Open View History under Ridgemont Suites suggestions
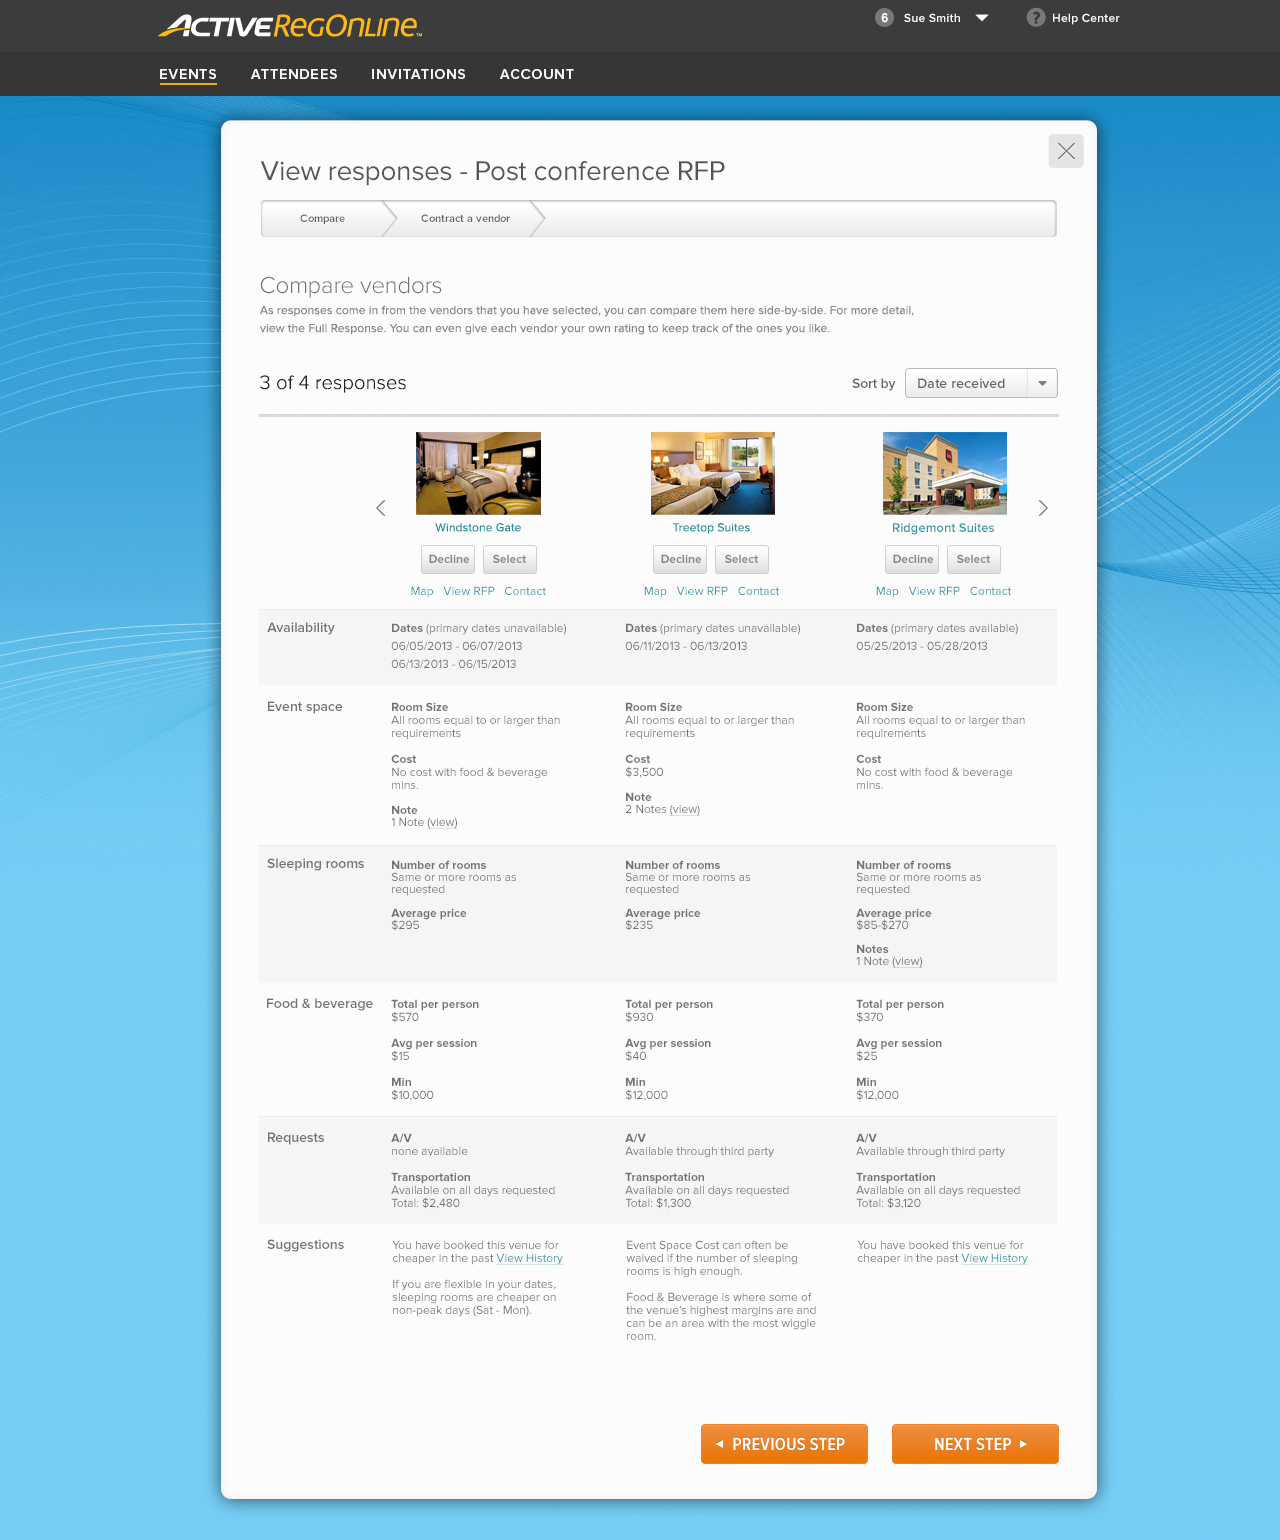This screenshot has width=1280, height=1540. point(994,1259)
